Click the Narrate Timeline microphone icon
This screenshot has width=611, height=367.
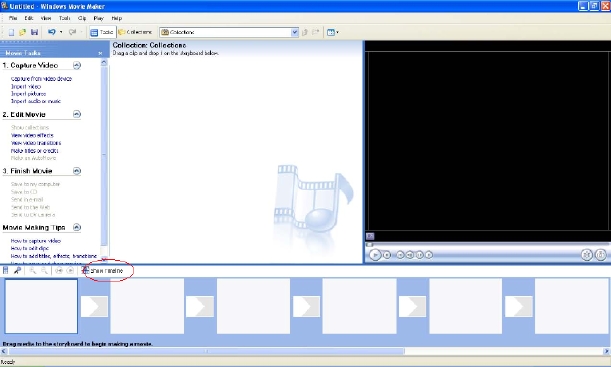click(x=17, y=270)
